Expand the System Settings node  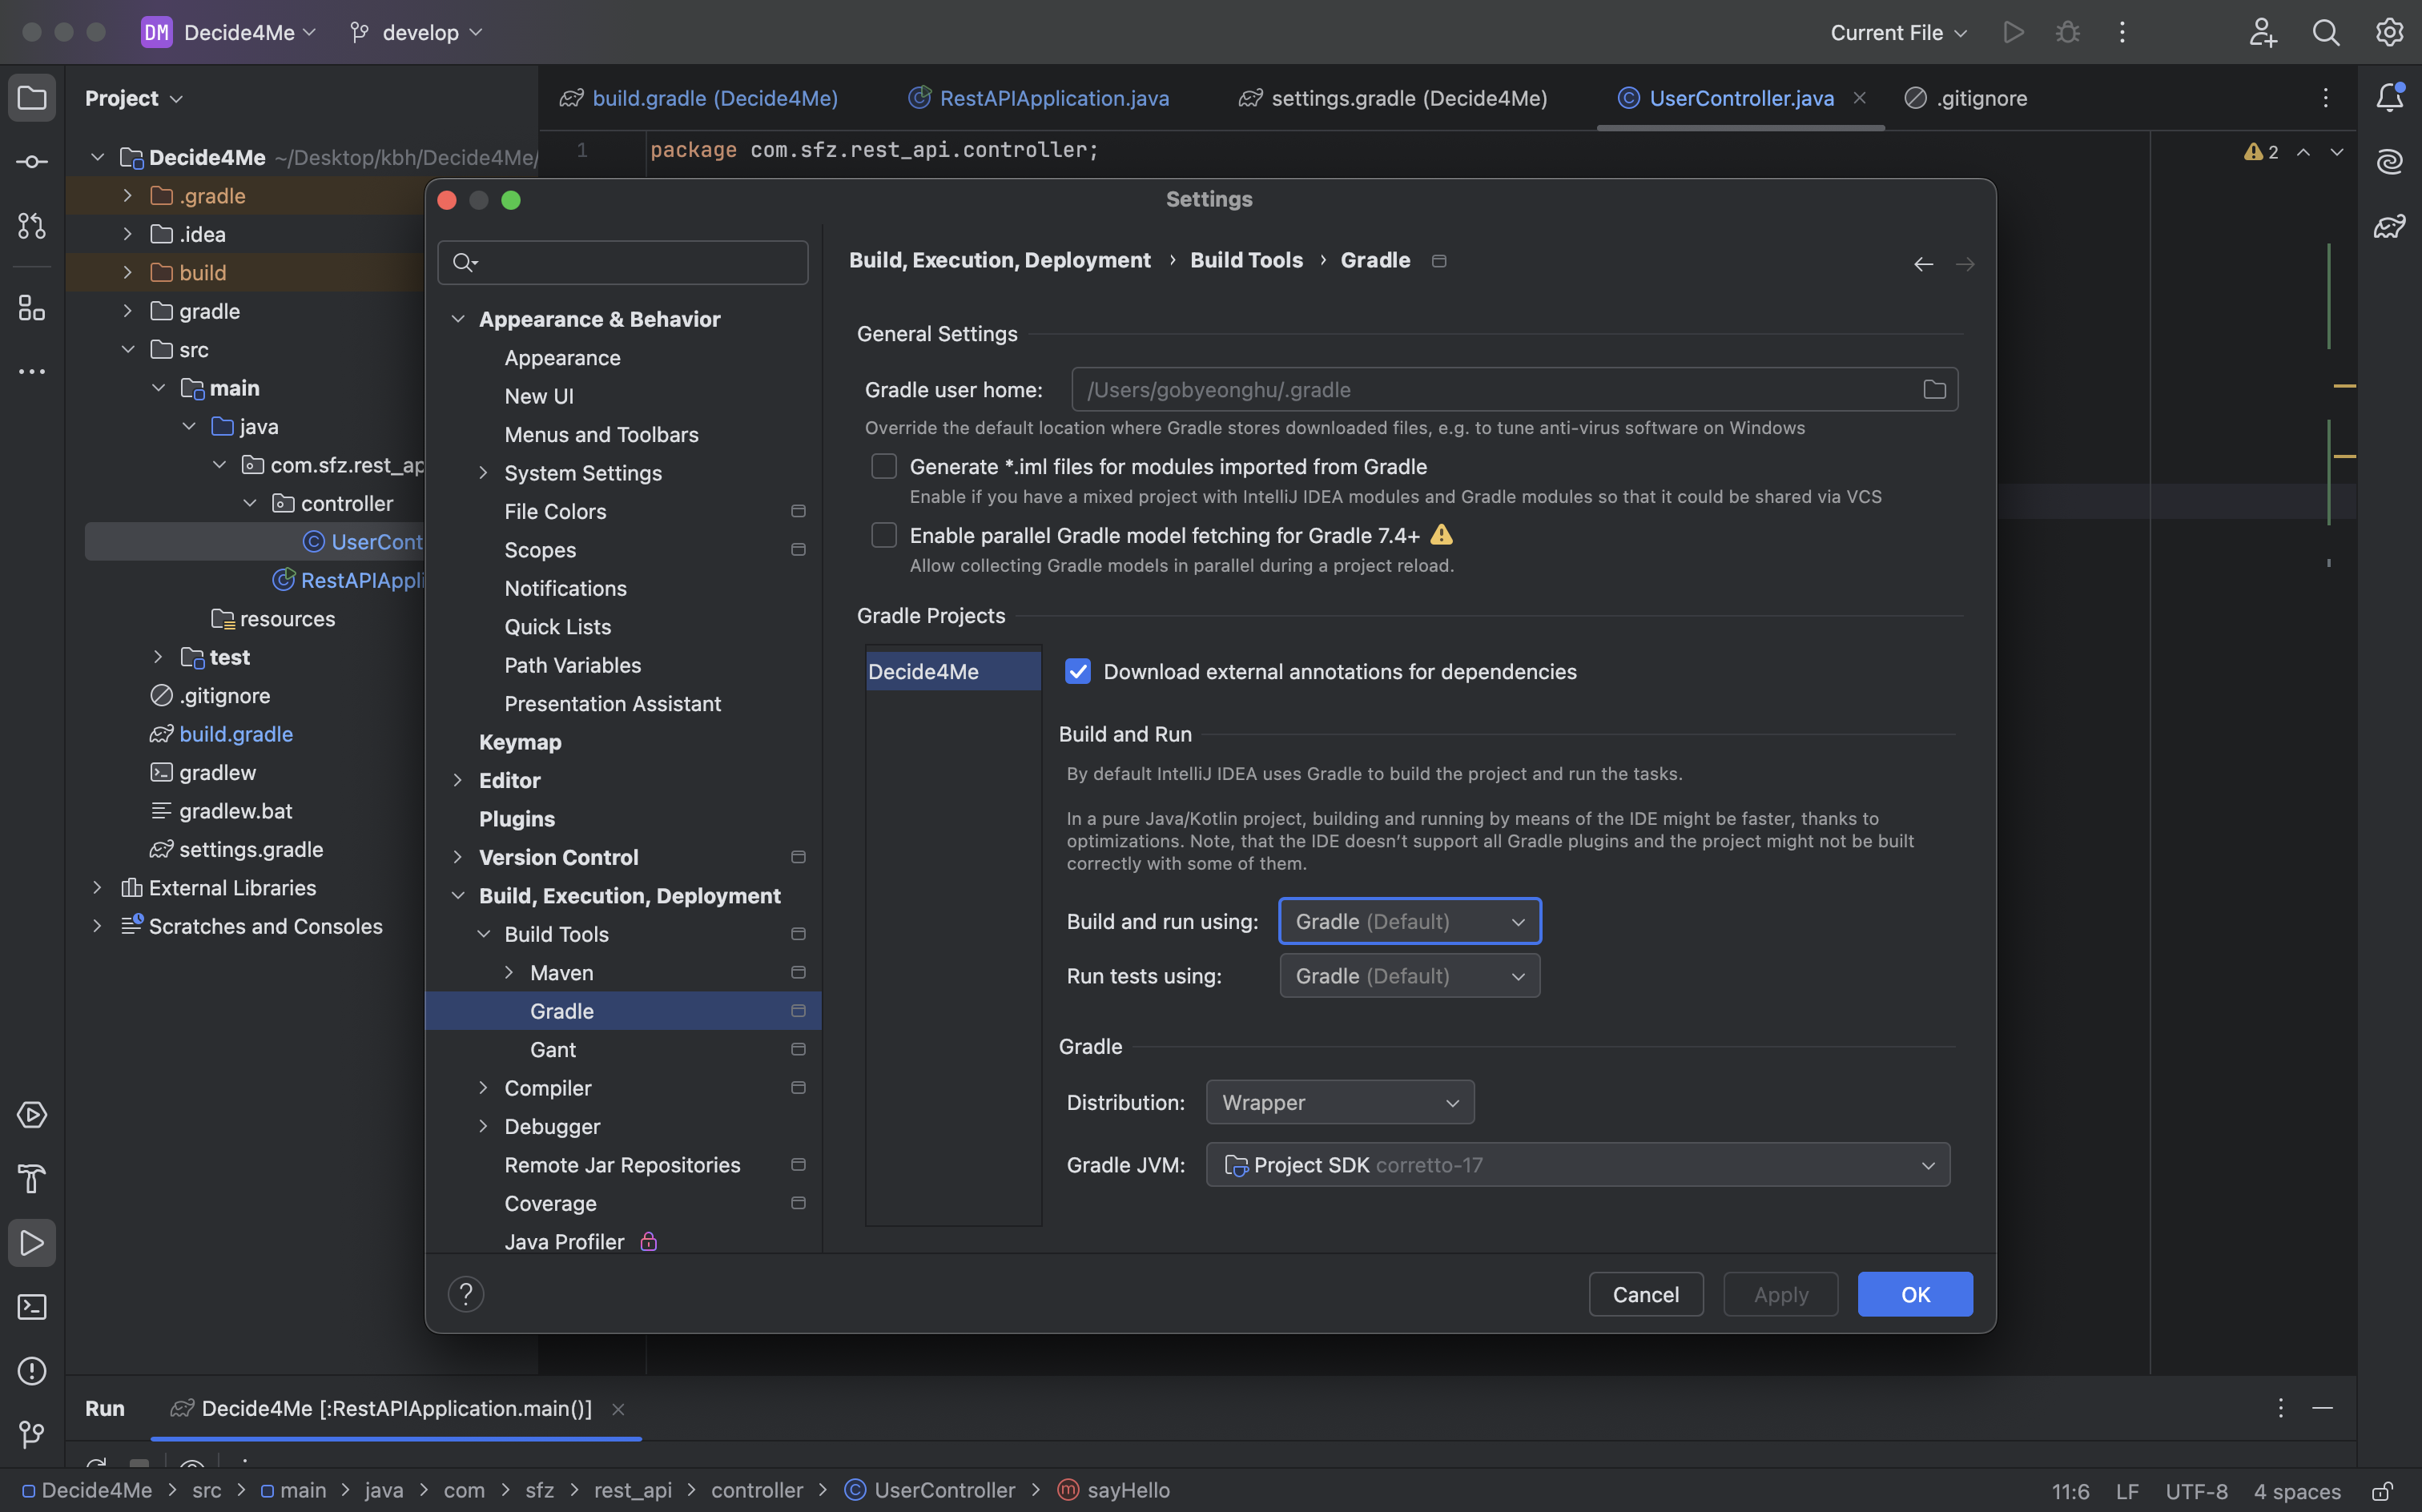(483, 473)
